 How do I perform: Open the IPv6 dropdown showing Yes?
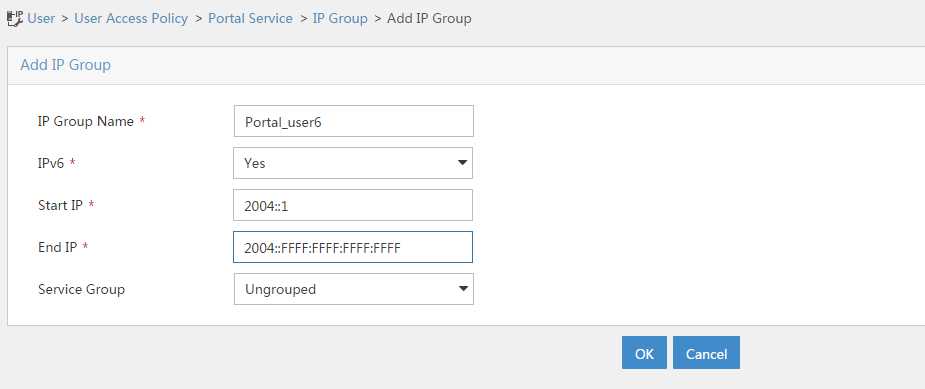[353, 163]
